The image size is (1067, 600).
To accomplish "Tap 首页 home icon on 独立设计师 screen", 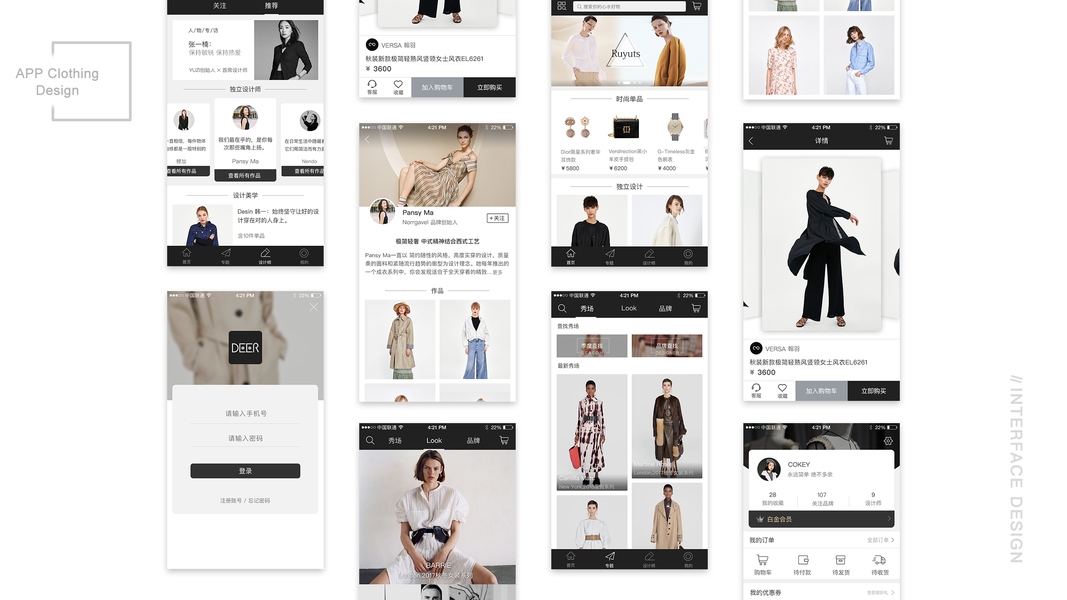I will (186, 254).
